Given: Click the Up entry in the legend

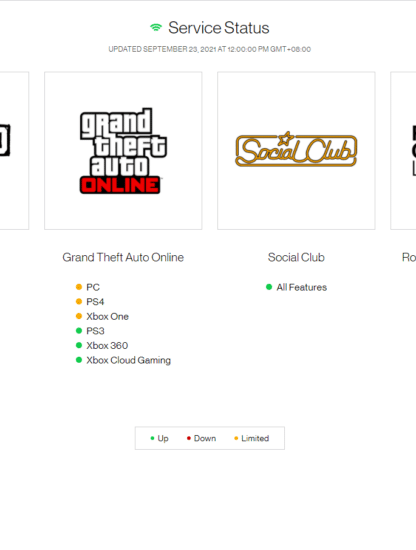Looking at the screenshot, I should pyautogui.click(x=160, y=438).
